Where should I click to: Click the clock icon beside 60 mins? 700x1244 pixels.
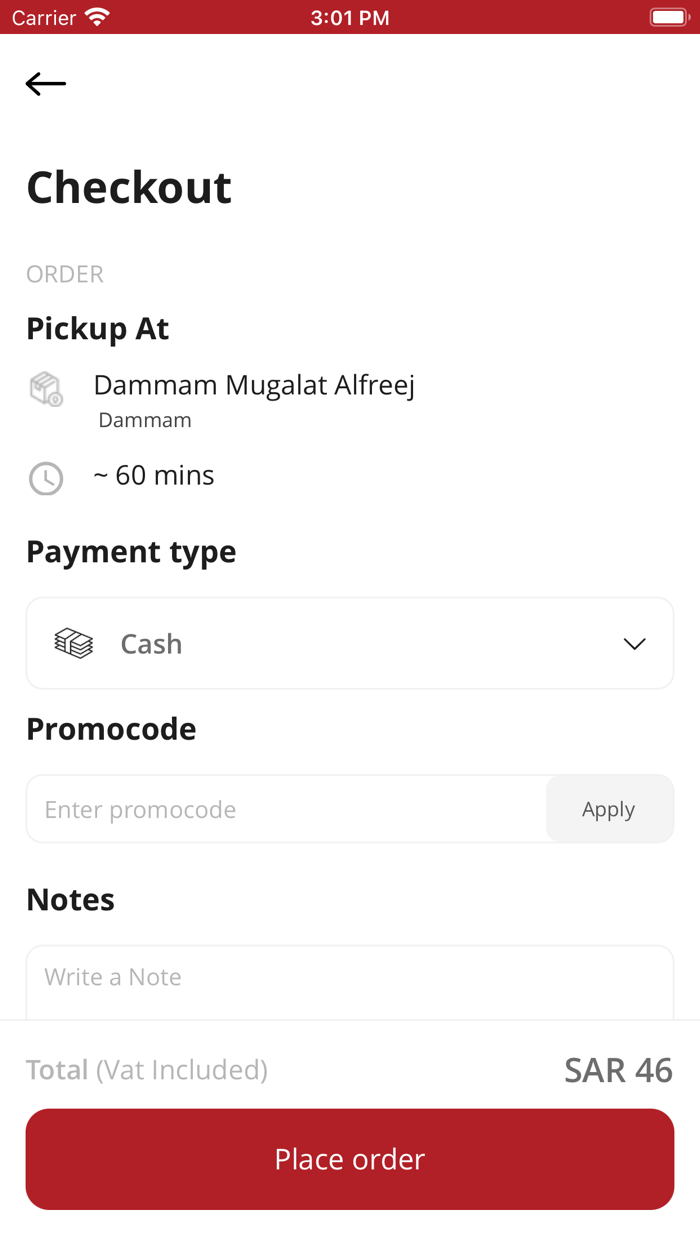[46, 479]
